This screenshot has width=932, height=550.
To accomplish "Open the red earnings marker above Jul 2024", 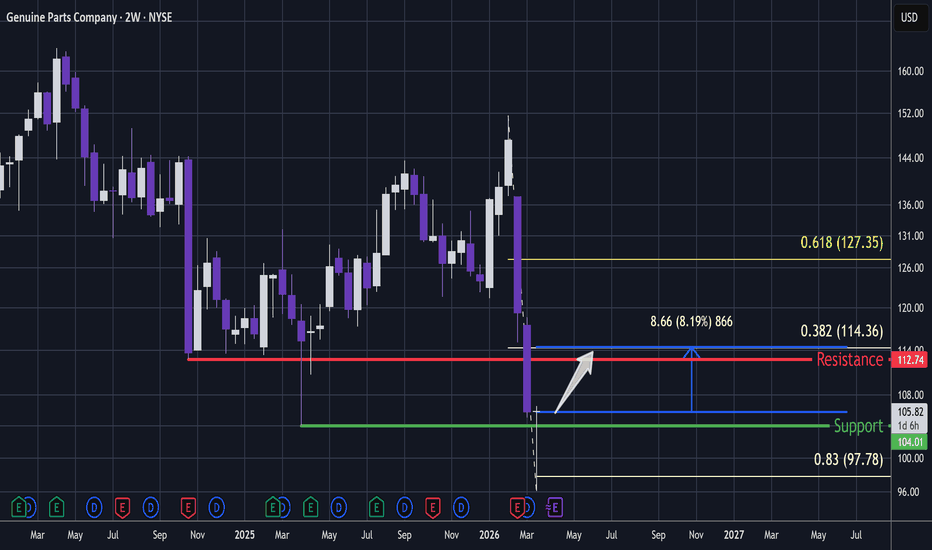I will (x=122, y=507).
